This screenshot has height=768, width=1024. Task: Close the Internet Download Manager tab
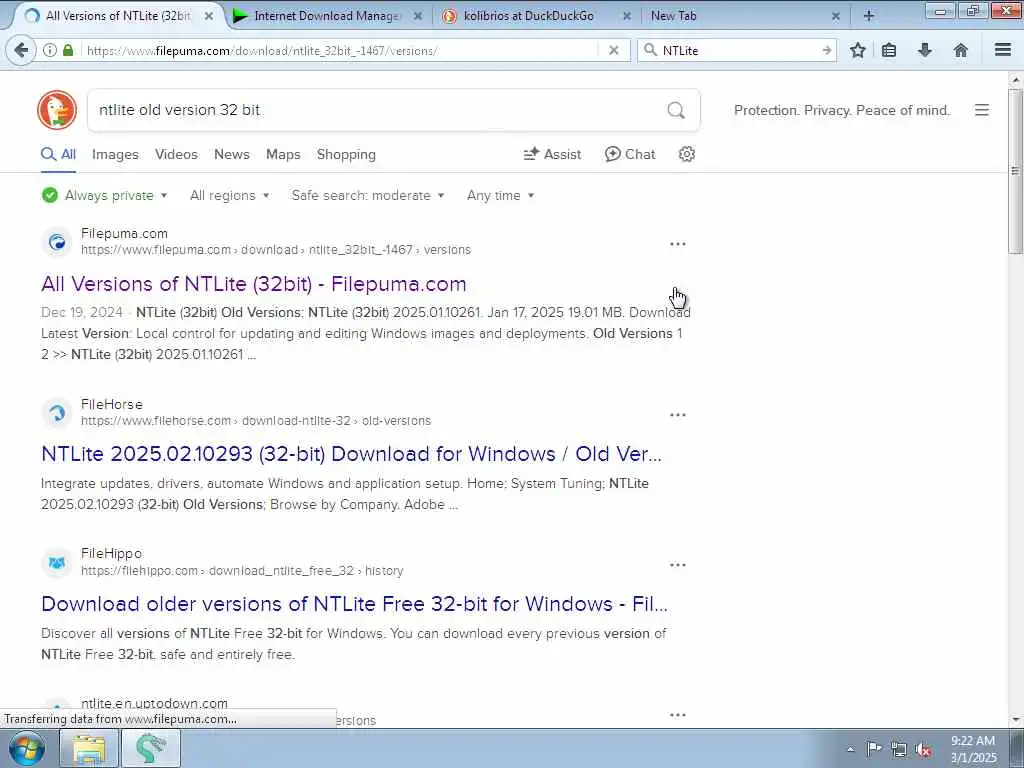tap(418, 16)
